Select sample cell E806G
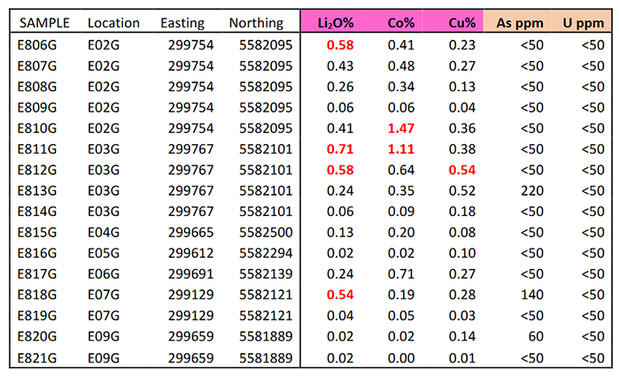Image resolution: width=620 pixels, height=377 pixels. [x=37, y=45]
